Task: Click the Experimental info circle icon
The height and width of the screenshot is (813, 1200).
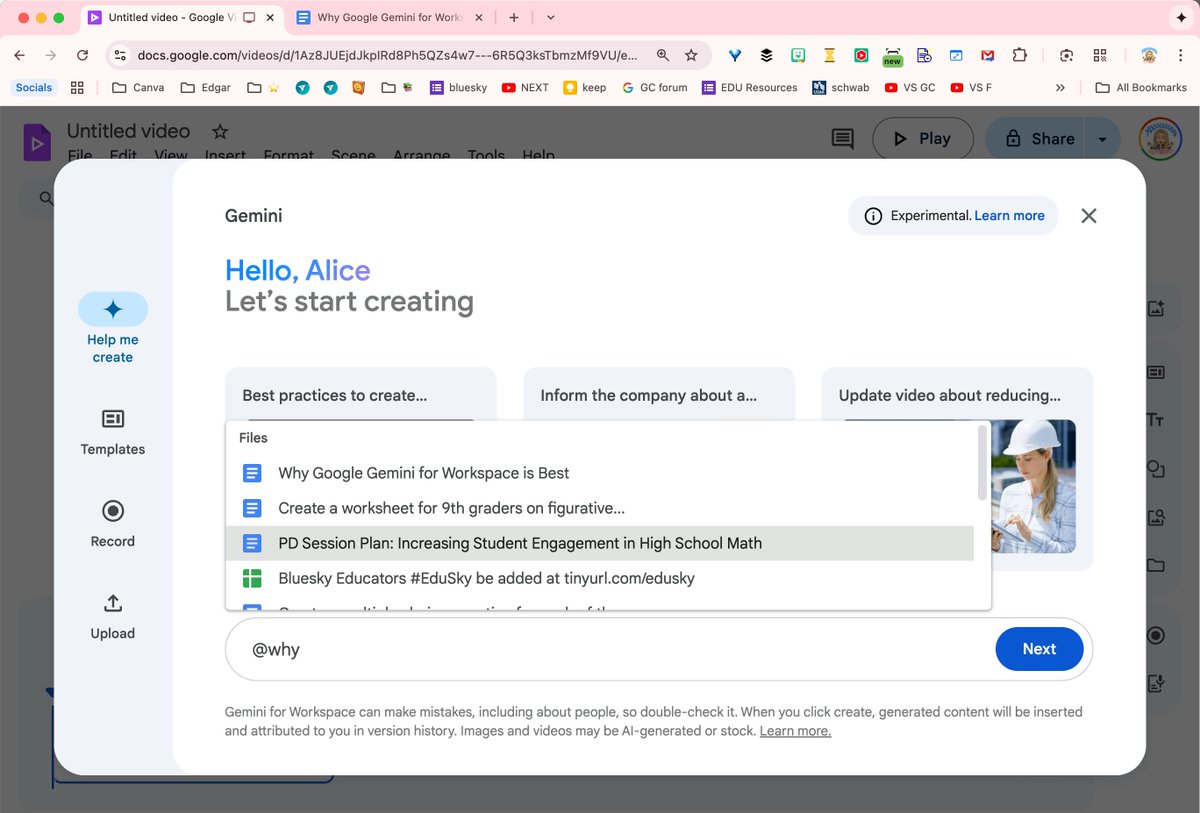Action: click(x=873, y=215)
